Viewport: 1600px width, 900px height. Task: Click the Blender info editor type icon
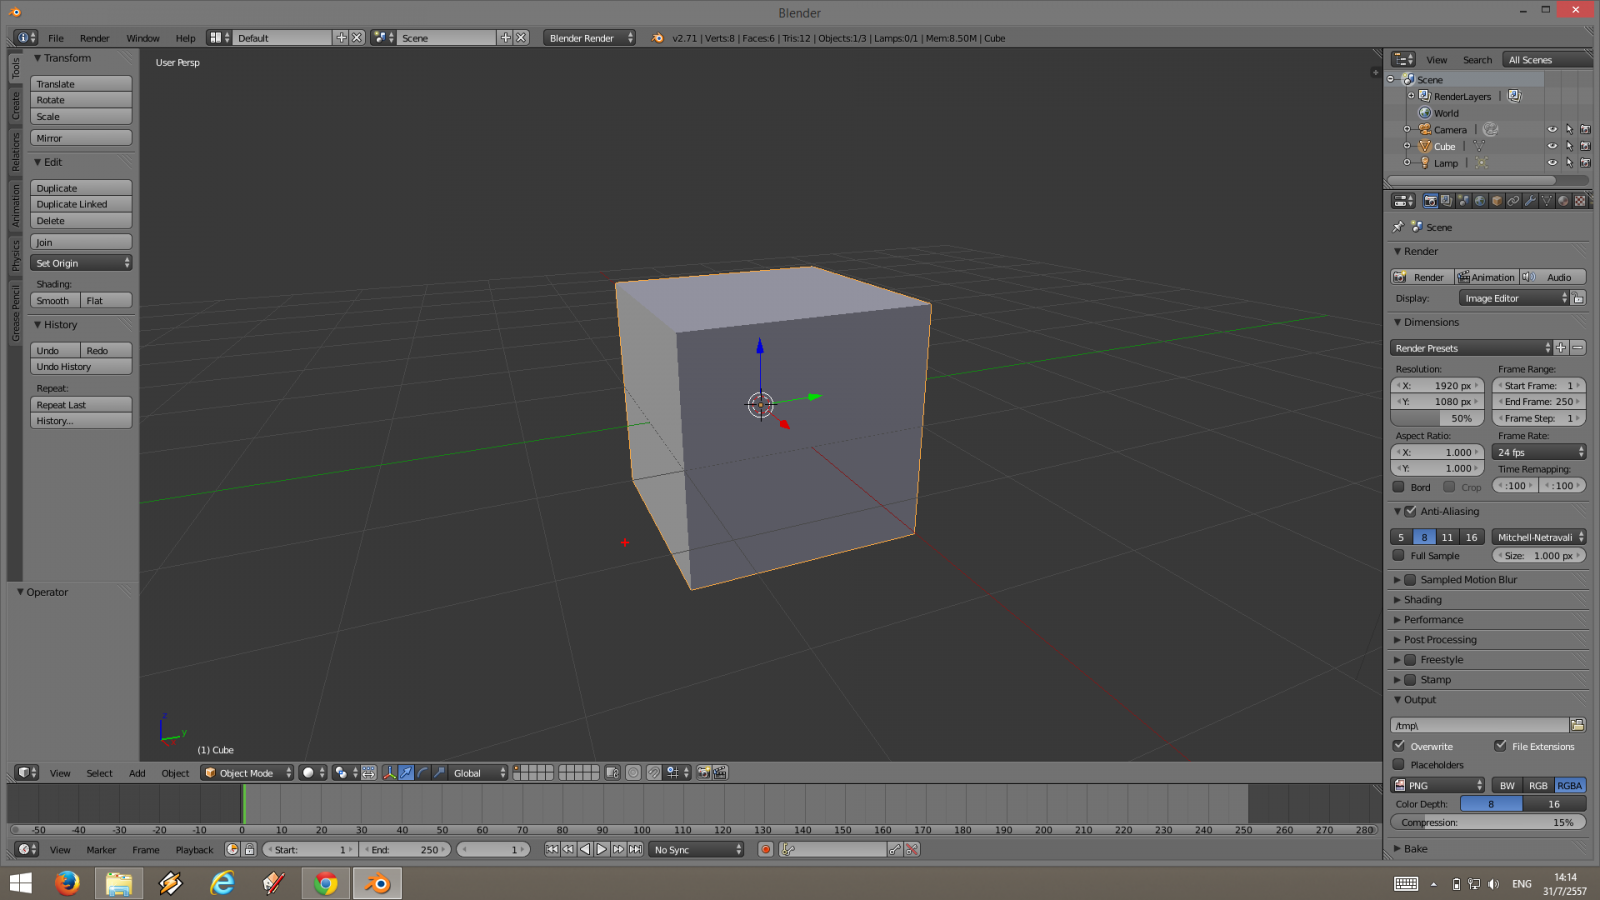pyautogui.click(x=27, y=38)
